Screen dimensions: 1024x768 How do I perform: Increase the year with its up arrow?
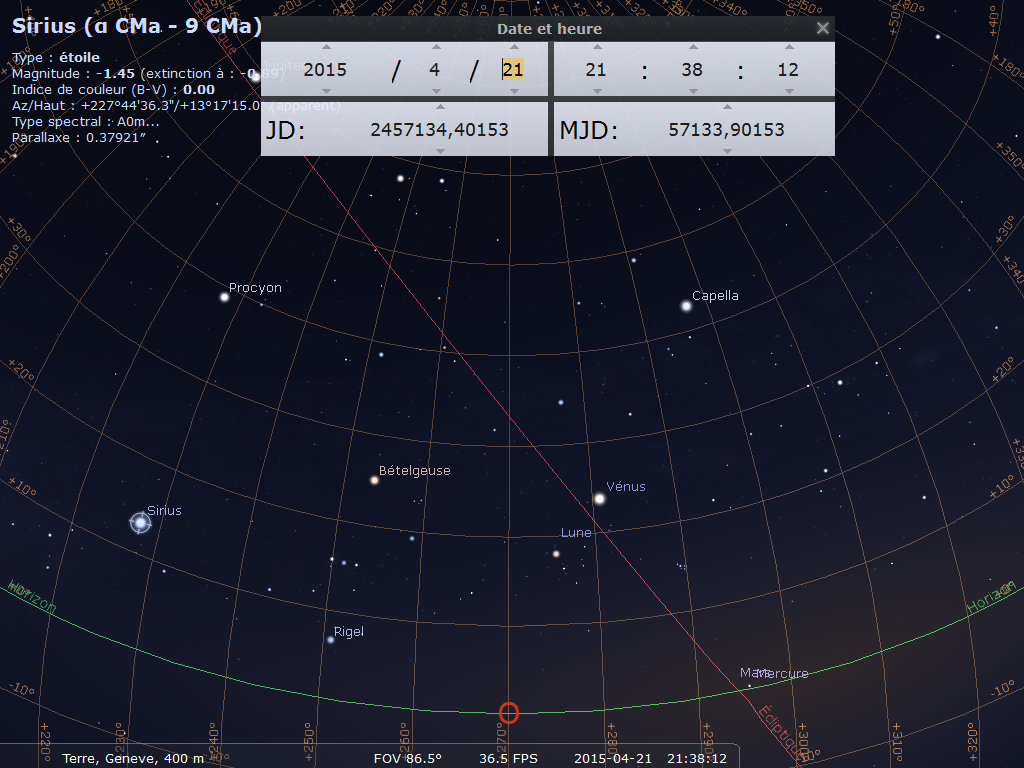click(x=325, y=47)
